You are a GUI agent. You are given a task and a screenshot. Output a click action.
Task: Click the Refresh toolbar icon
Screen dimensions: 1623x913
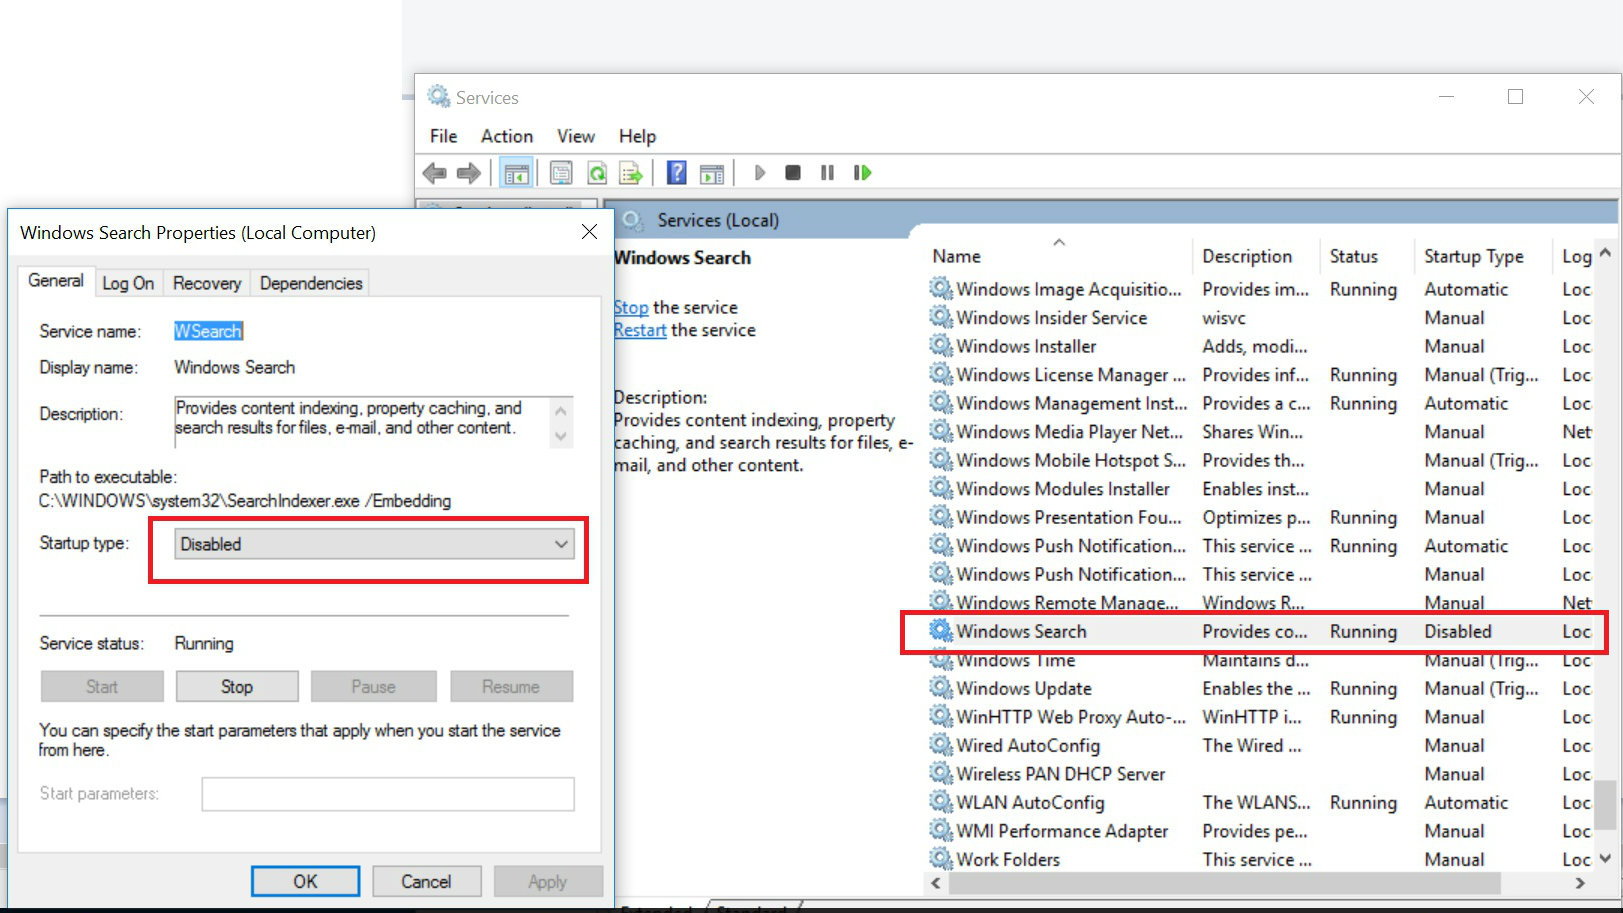pos(597,173)
